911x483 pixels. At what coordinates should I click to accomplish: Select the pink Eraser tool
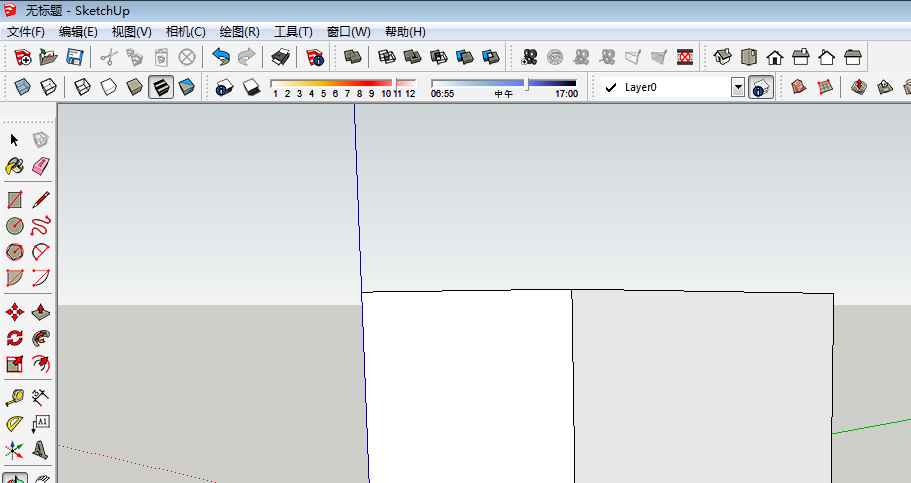tap(41, 166)
